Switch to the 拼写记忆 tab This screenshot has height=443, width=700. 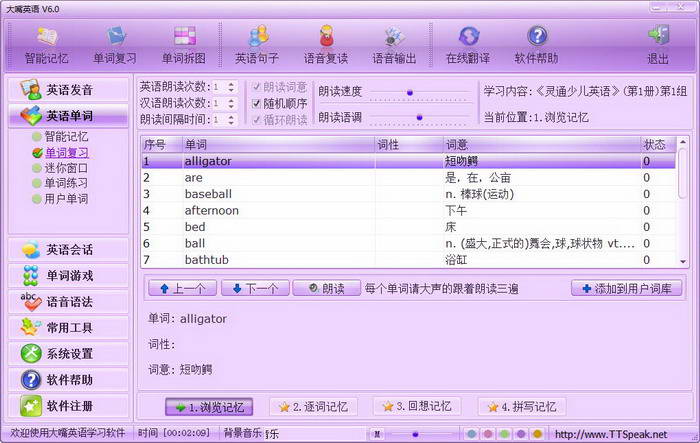(522, 407)
